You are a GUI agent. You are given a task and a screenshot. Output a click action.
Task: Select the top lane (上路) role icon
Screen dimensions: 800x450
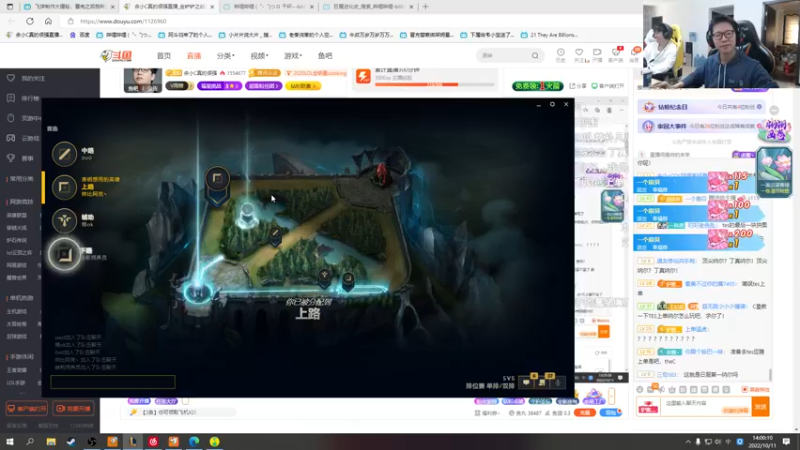click(64, 187)
